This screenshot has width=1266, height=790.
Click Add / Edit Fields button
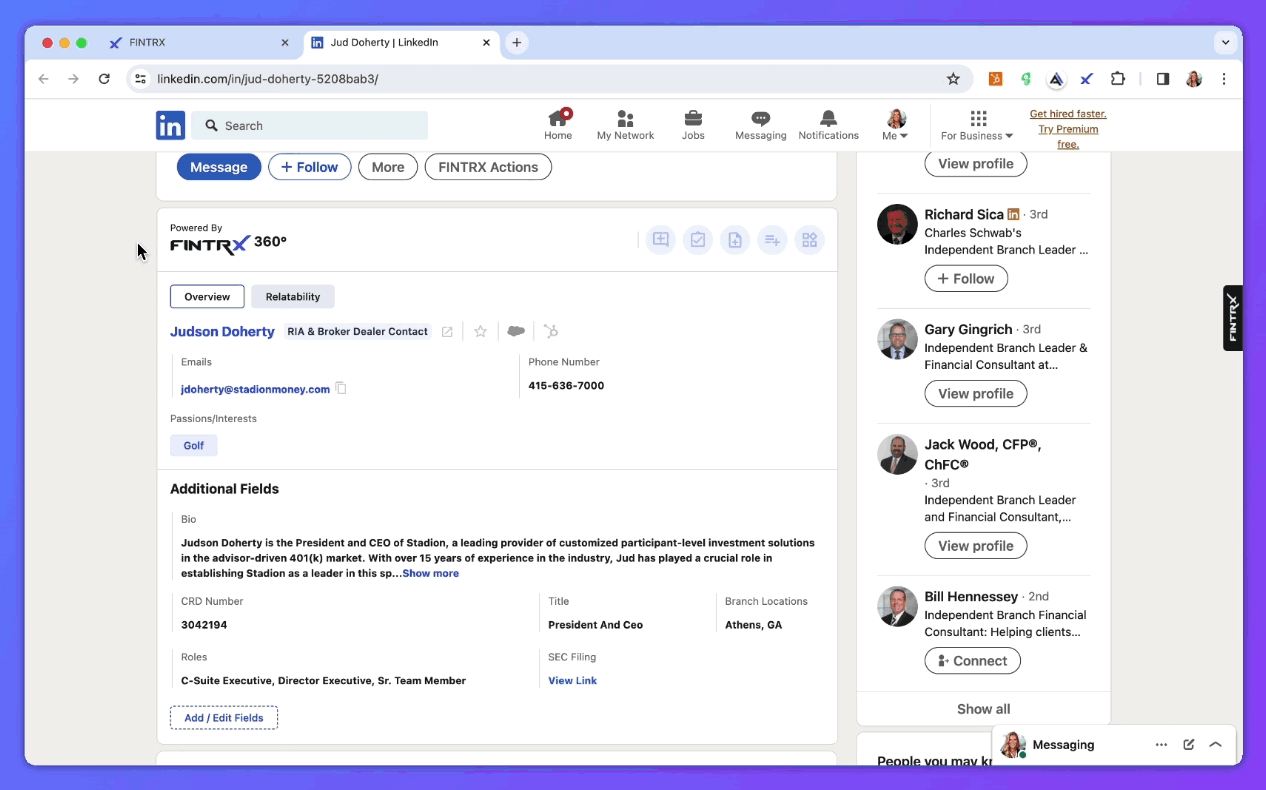[x=224, y=718]
